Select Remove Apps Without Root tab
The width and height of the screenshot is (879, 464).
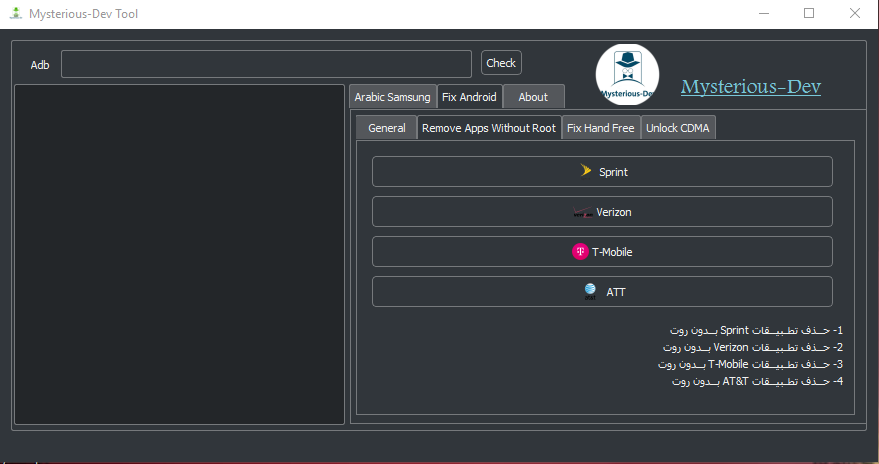point(489,128)
